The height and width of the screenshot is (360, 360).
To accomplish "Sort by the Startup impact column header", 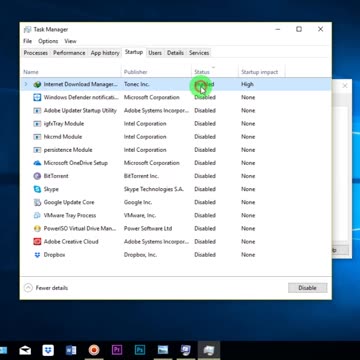I will [x=262, y=72].
